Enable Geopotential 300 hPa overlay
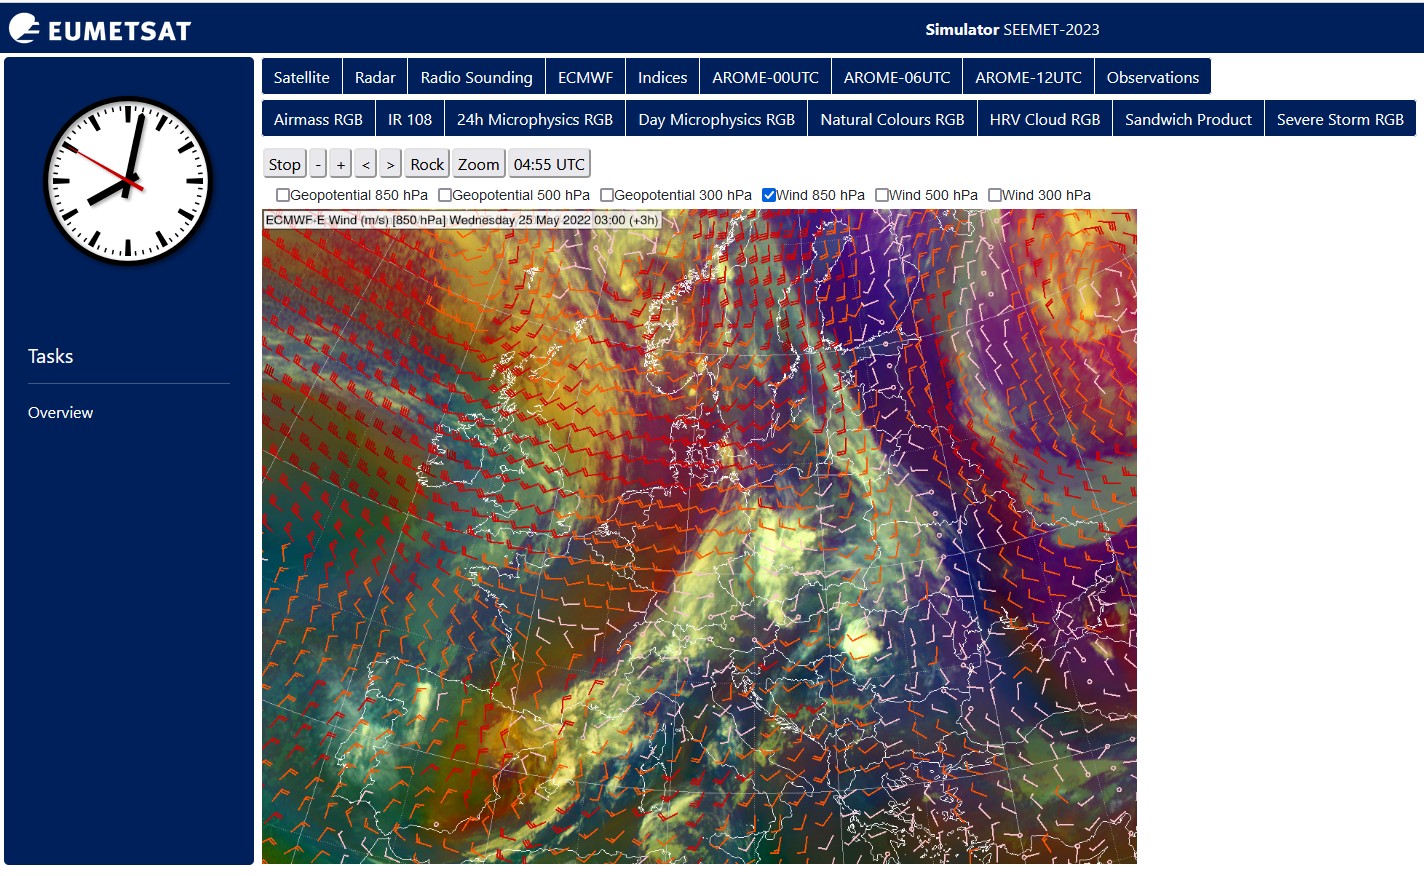This screenshot has height=876, width=1424. coord(607,195)
